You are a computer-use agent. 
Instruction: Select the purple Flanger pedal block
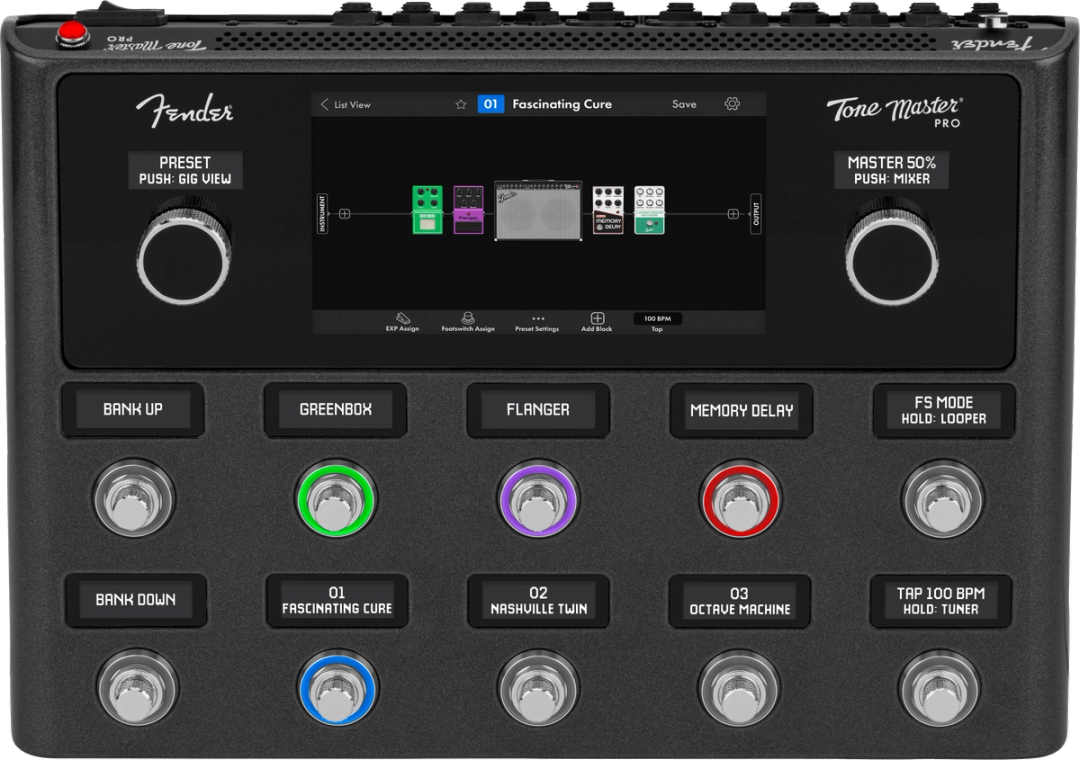point(468,209)
